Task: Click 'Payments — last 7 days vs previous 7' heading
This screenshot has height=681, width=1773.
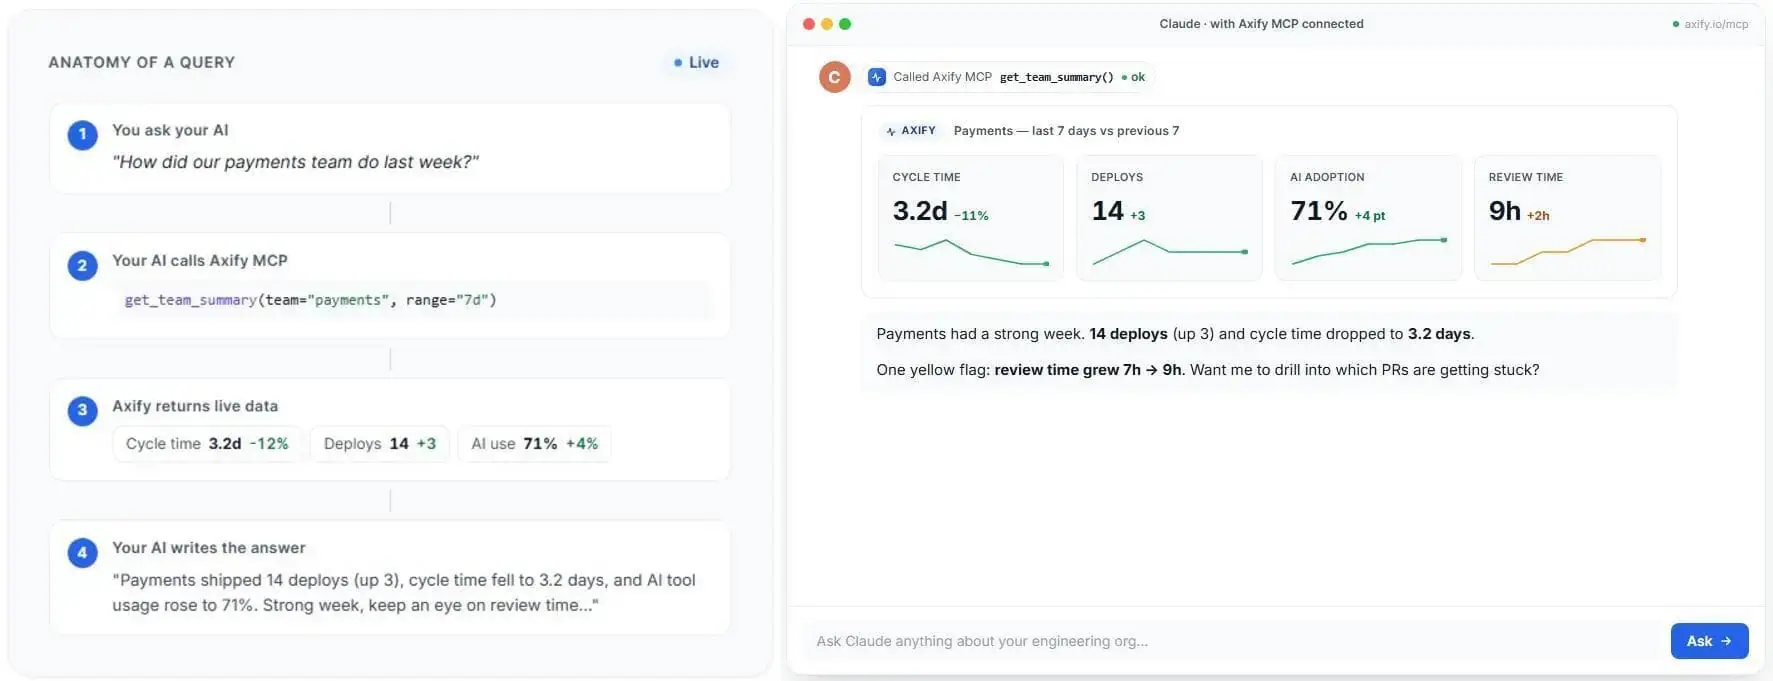Action: 1066,131
